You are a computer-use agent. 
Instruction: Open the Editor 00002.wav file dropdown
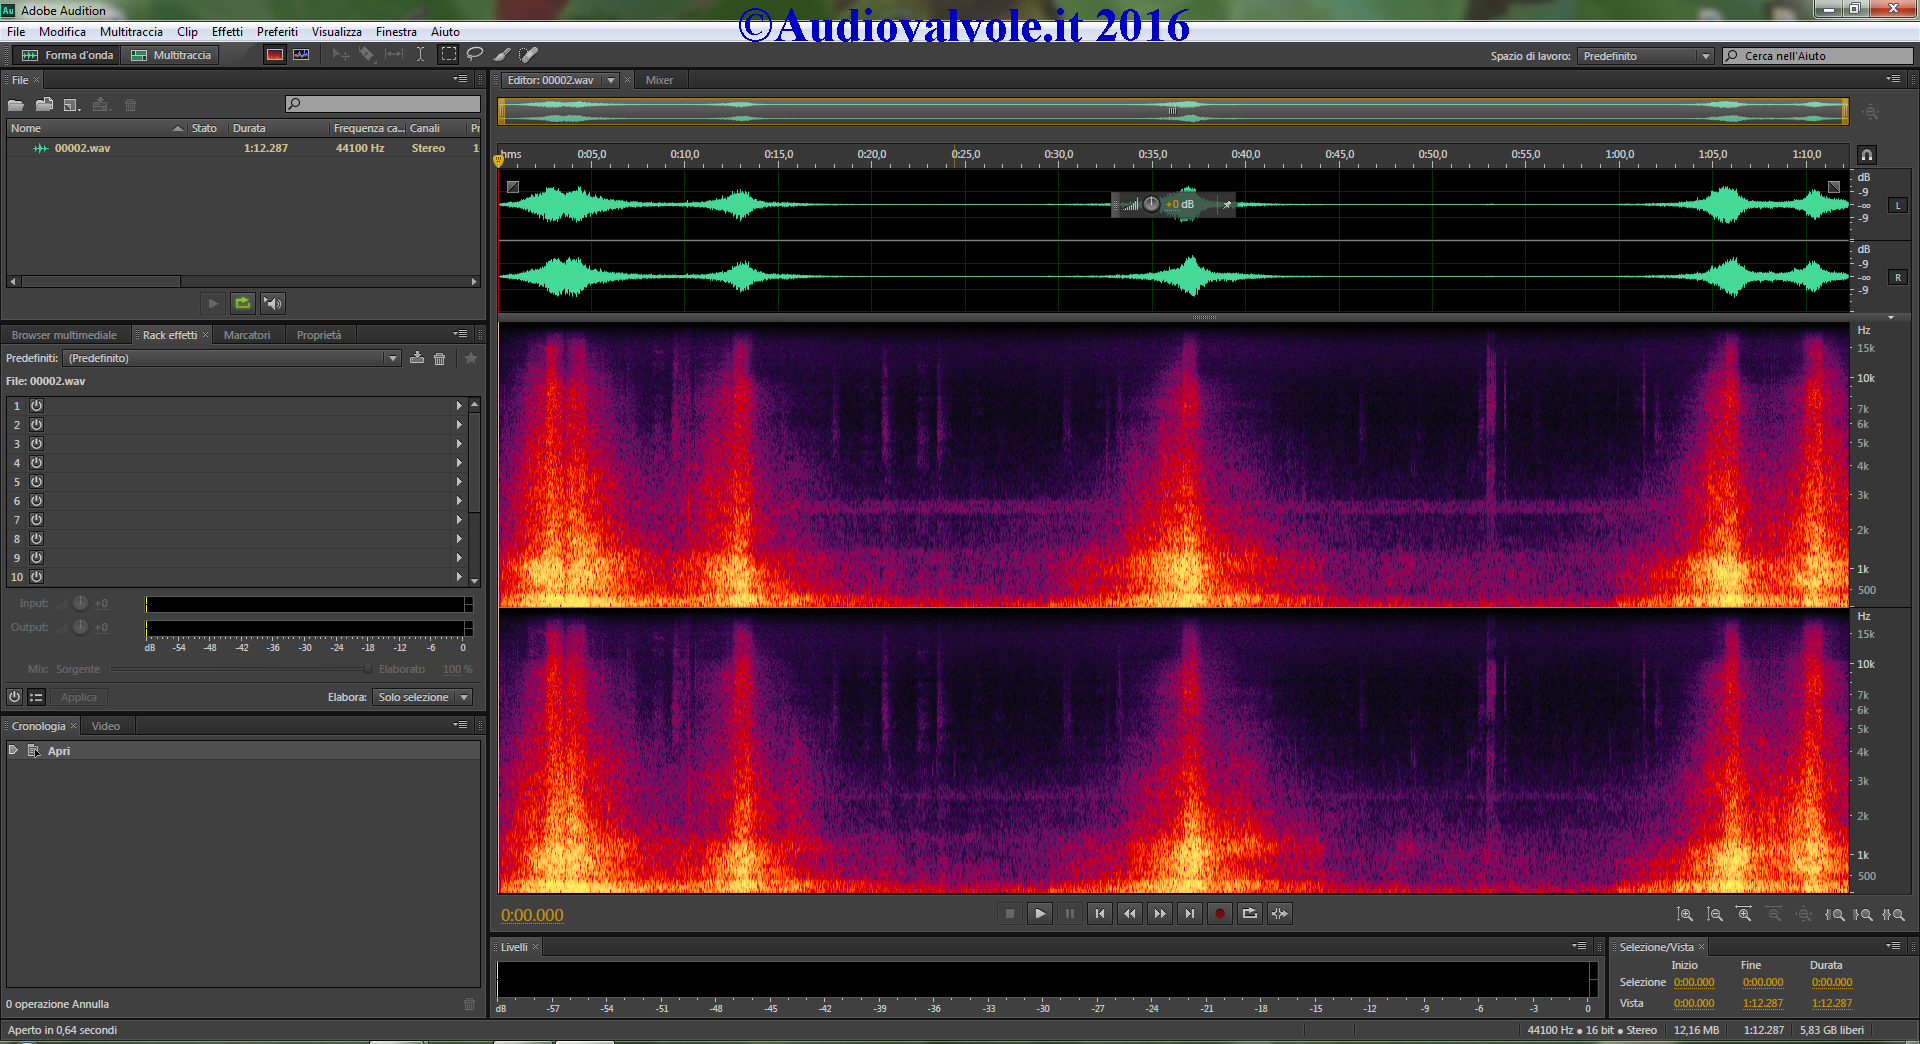pos(610,80)
